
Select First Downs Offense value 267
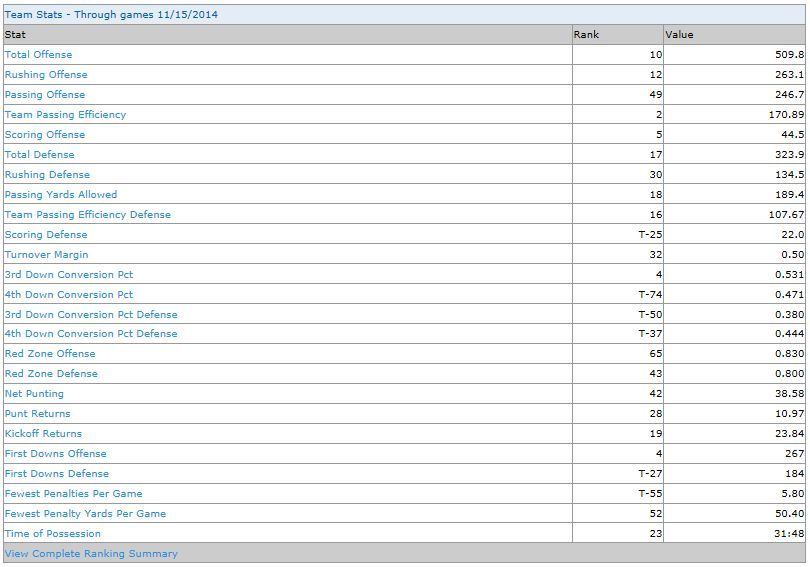coord(796,454)
